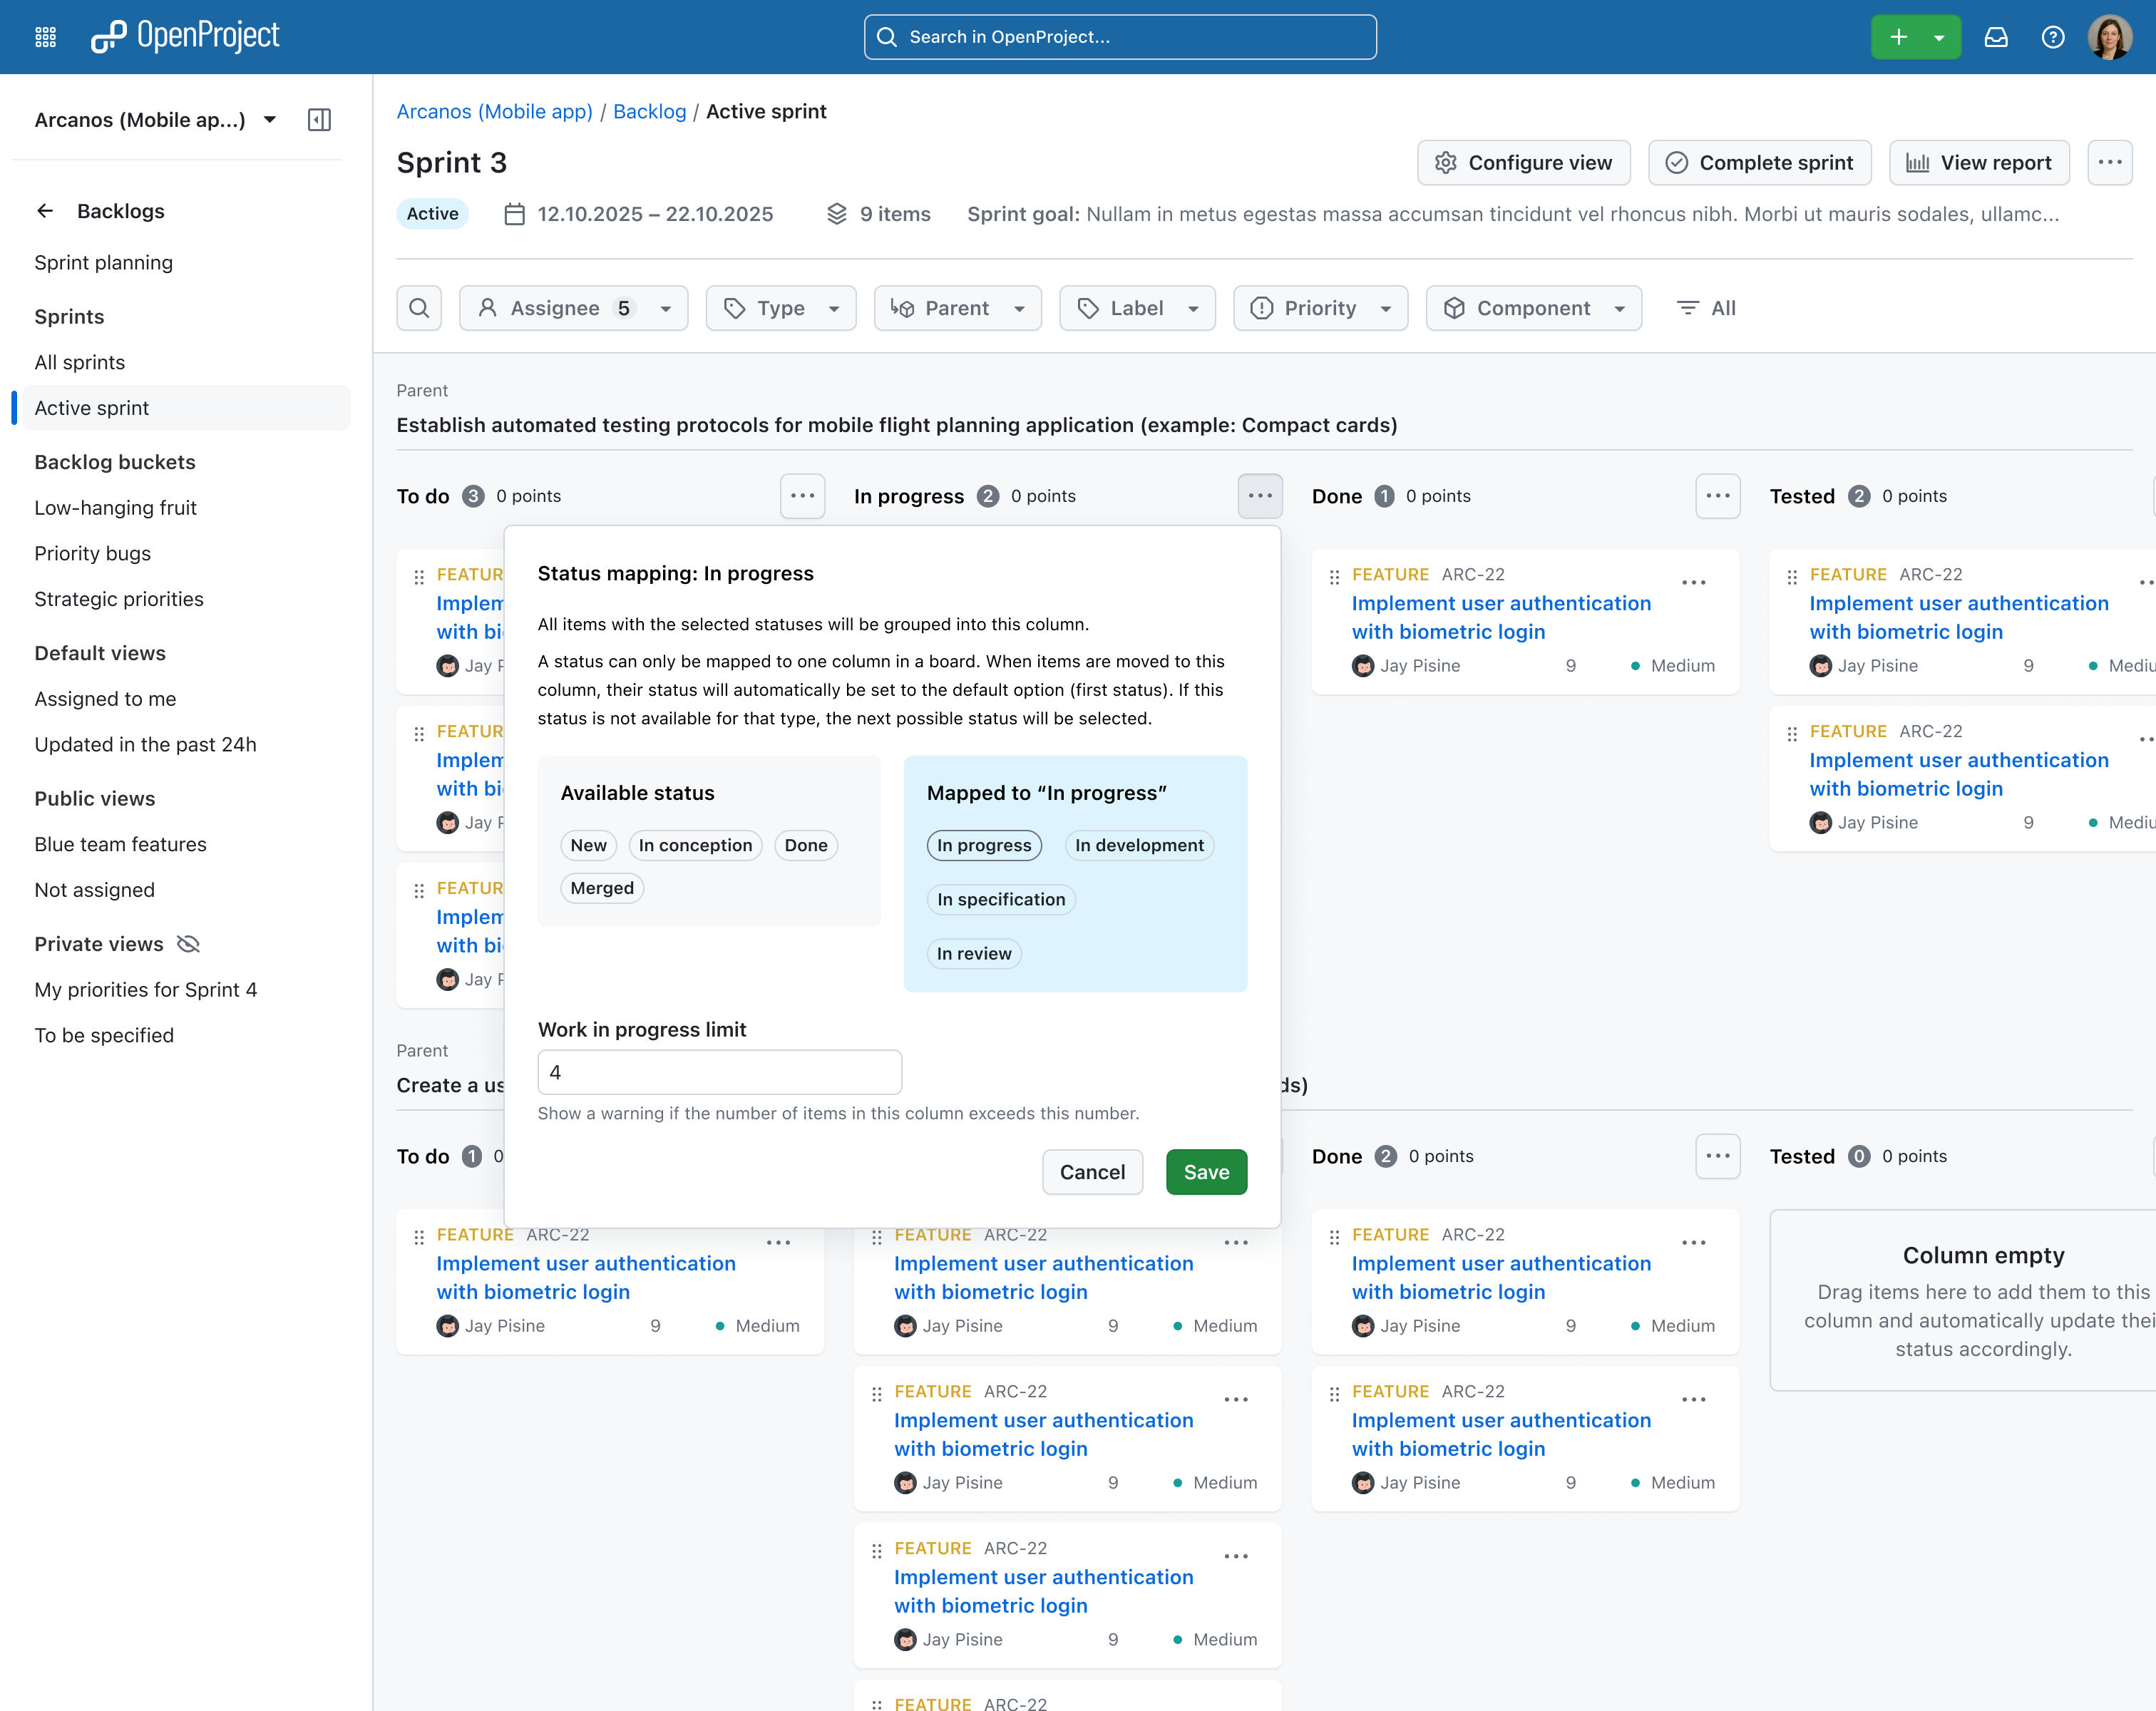Image resolution: width=2156 pixels, height=1711 pixels.
Task: Expand the Priority filter dropdown
Action: [x=1320, y=308]
